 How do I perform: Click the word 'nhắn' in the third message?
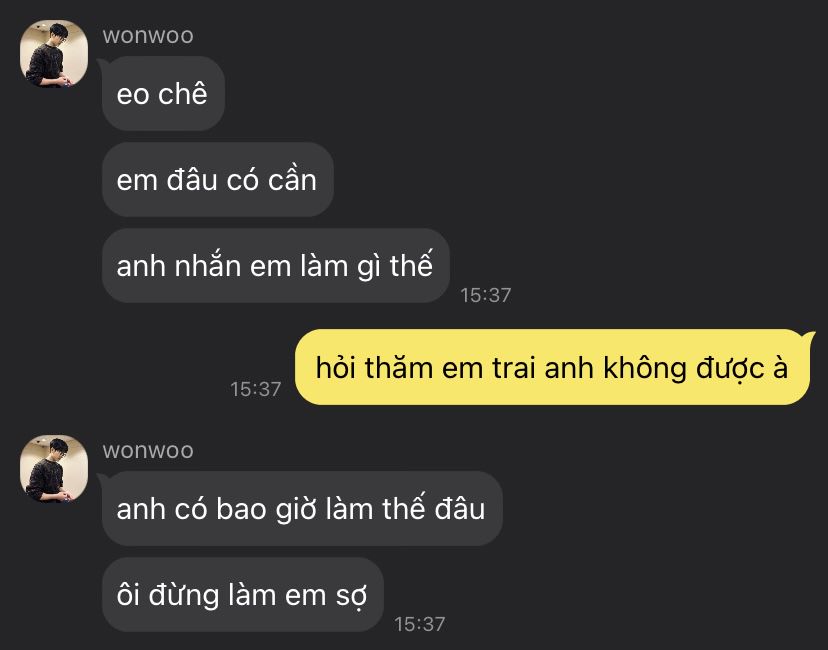coord(208,266)
